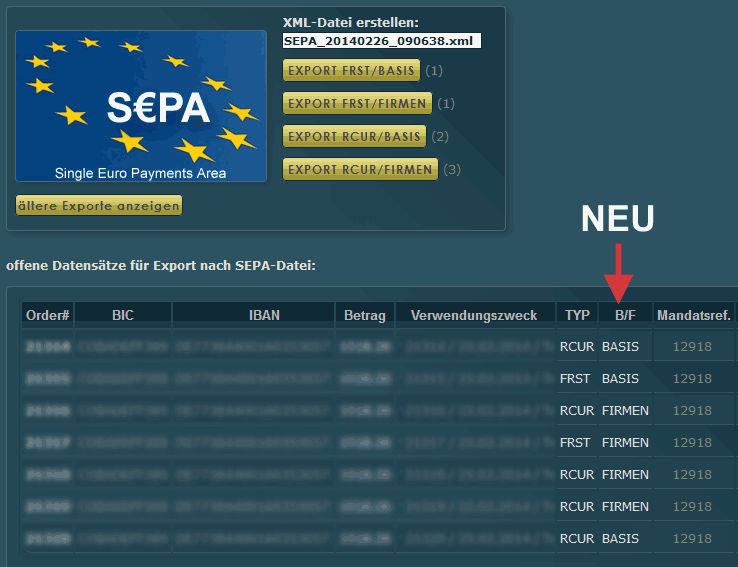Click the SEPA Single Euro Payments Area logo
The width and height of the screenshot is (738, 567).
(141, 106)
